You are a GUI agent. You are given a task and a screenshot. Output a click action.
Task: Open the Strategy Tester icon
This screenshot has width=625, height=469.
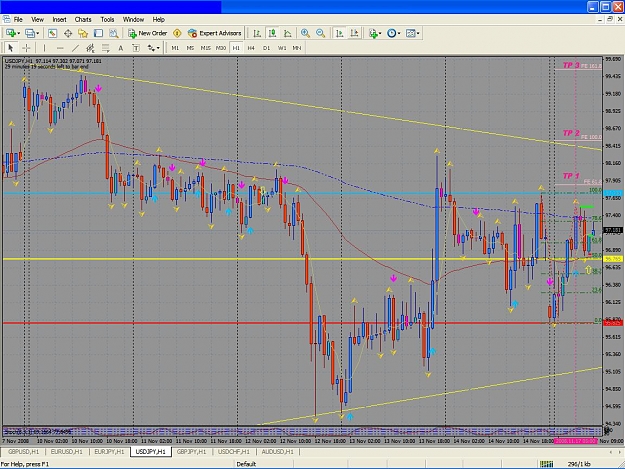tap(114, 33)
